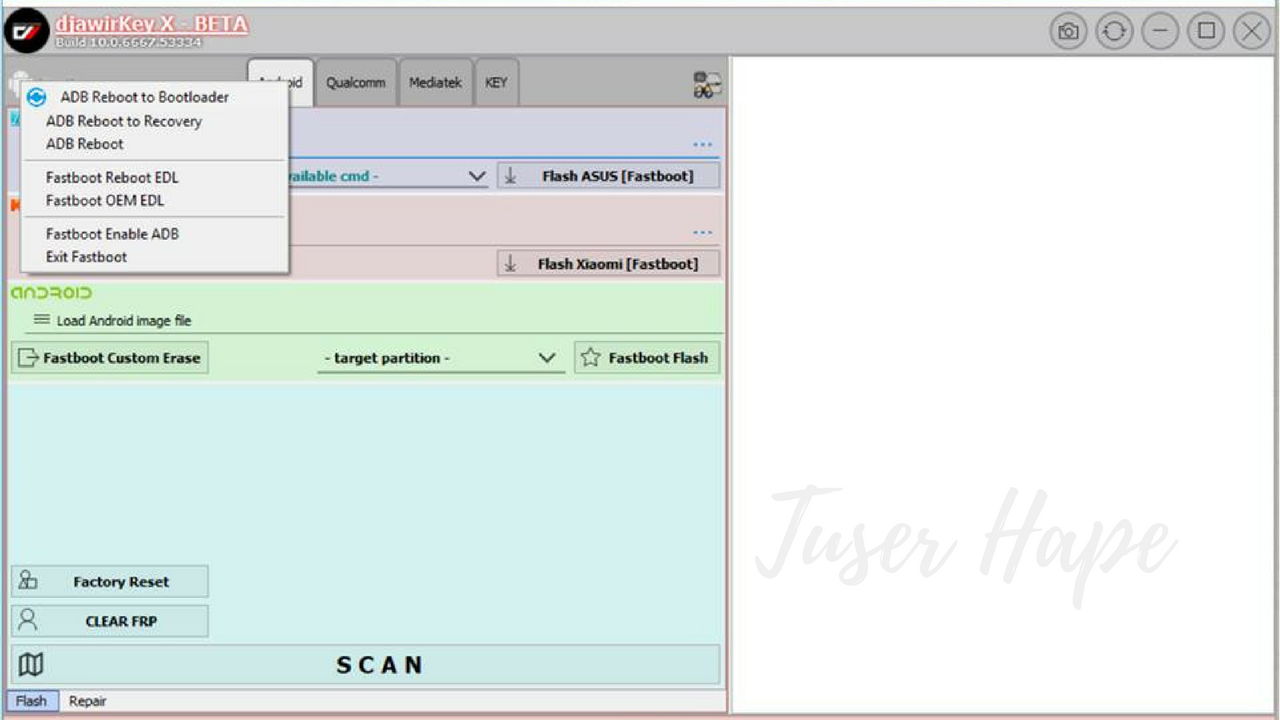The height and width of the screenshot is (720, 1280).
Task: Click the Android logo label
Action: (x=51, y=293)
